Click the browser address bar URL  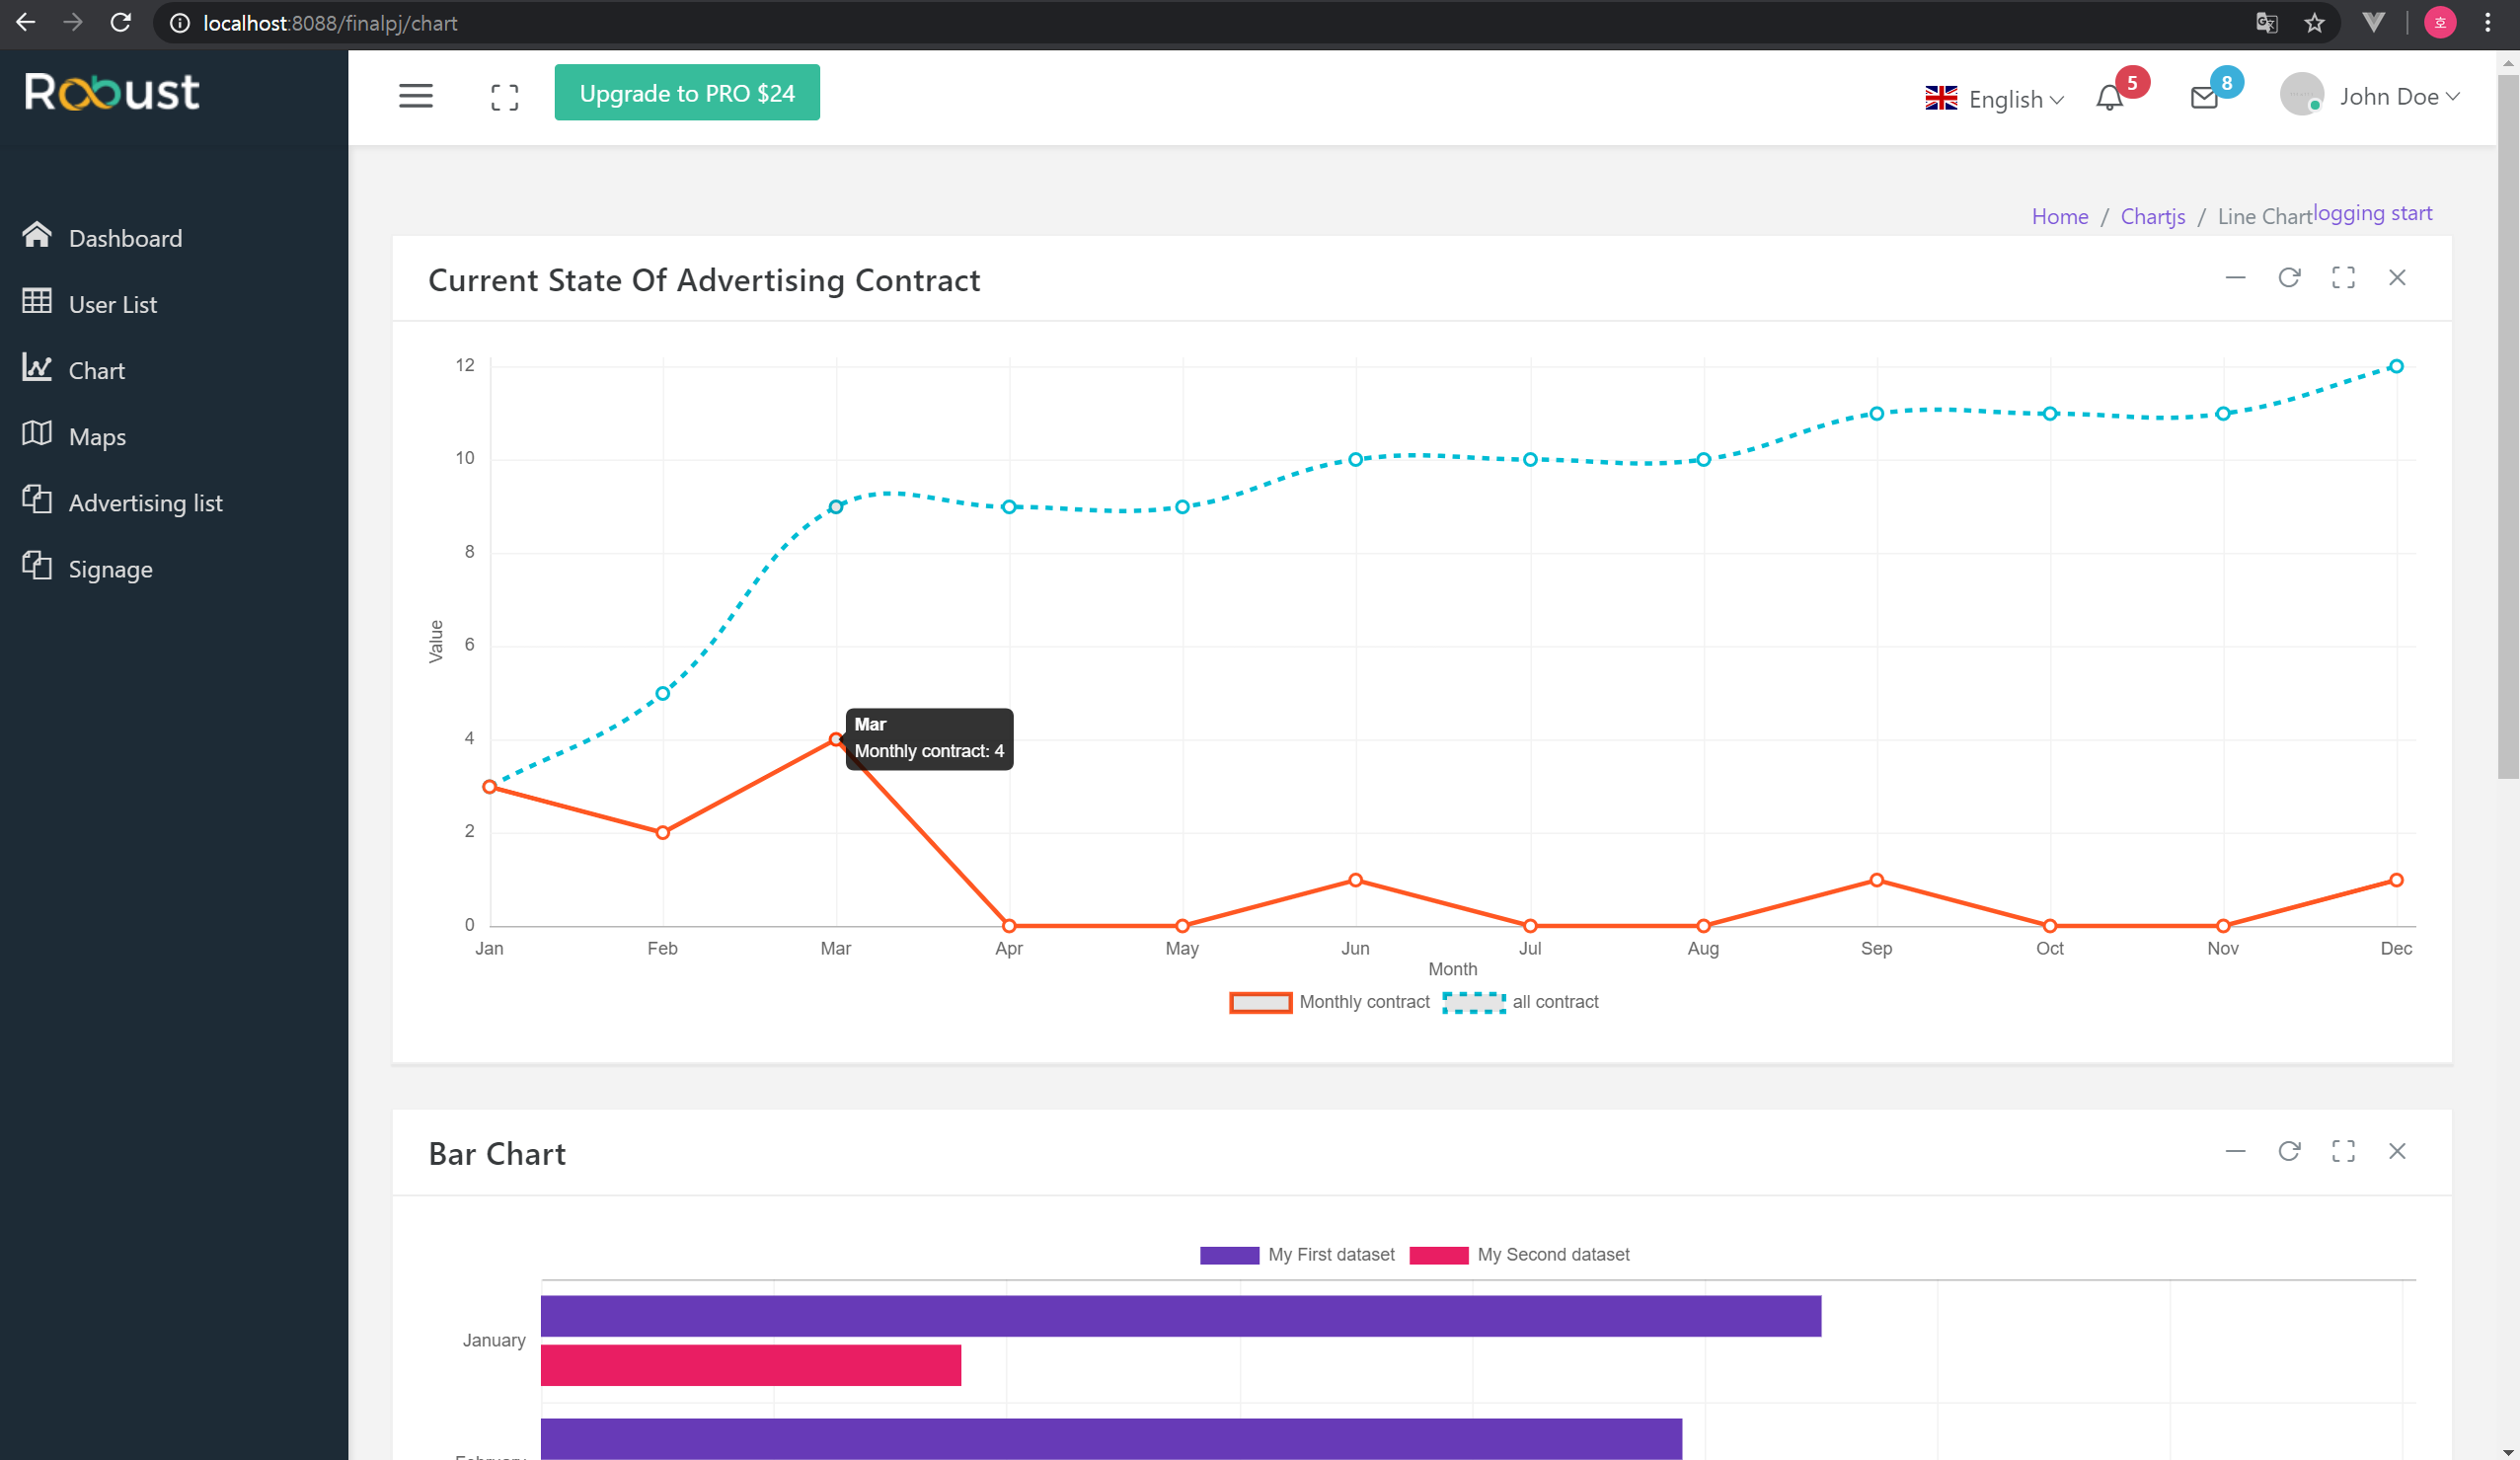(330, 23)
